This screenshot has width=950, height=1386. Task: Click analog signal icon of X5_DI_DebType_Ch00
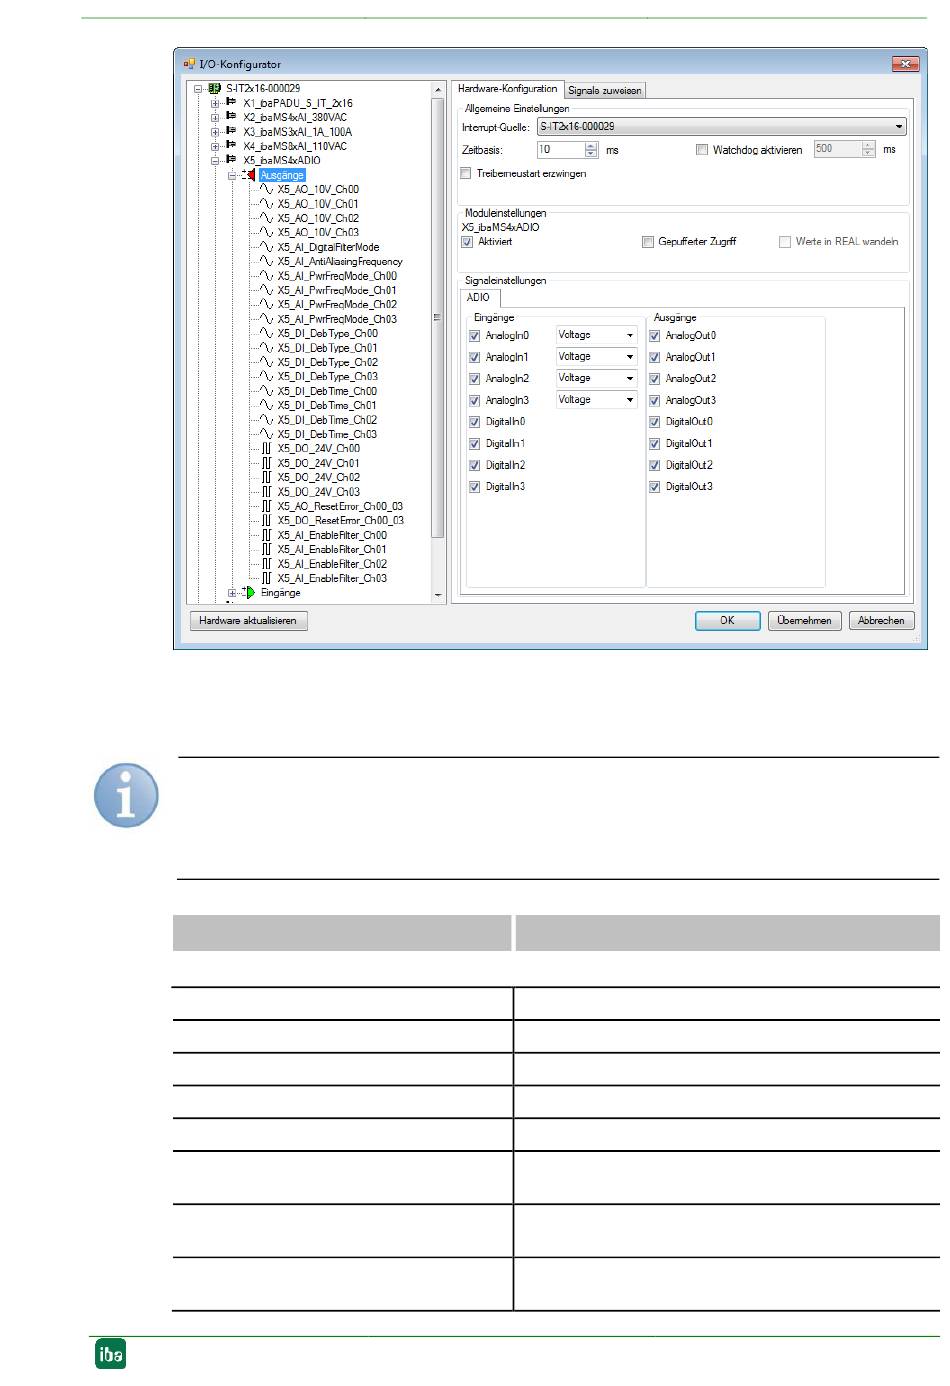(x=266, y=333)
